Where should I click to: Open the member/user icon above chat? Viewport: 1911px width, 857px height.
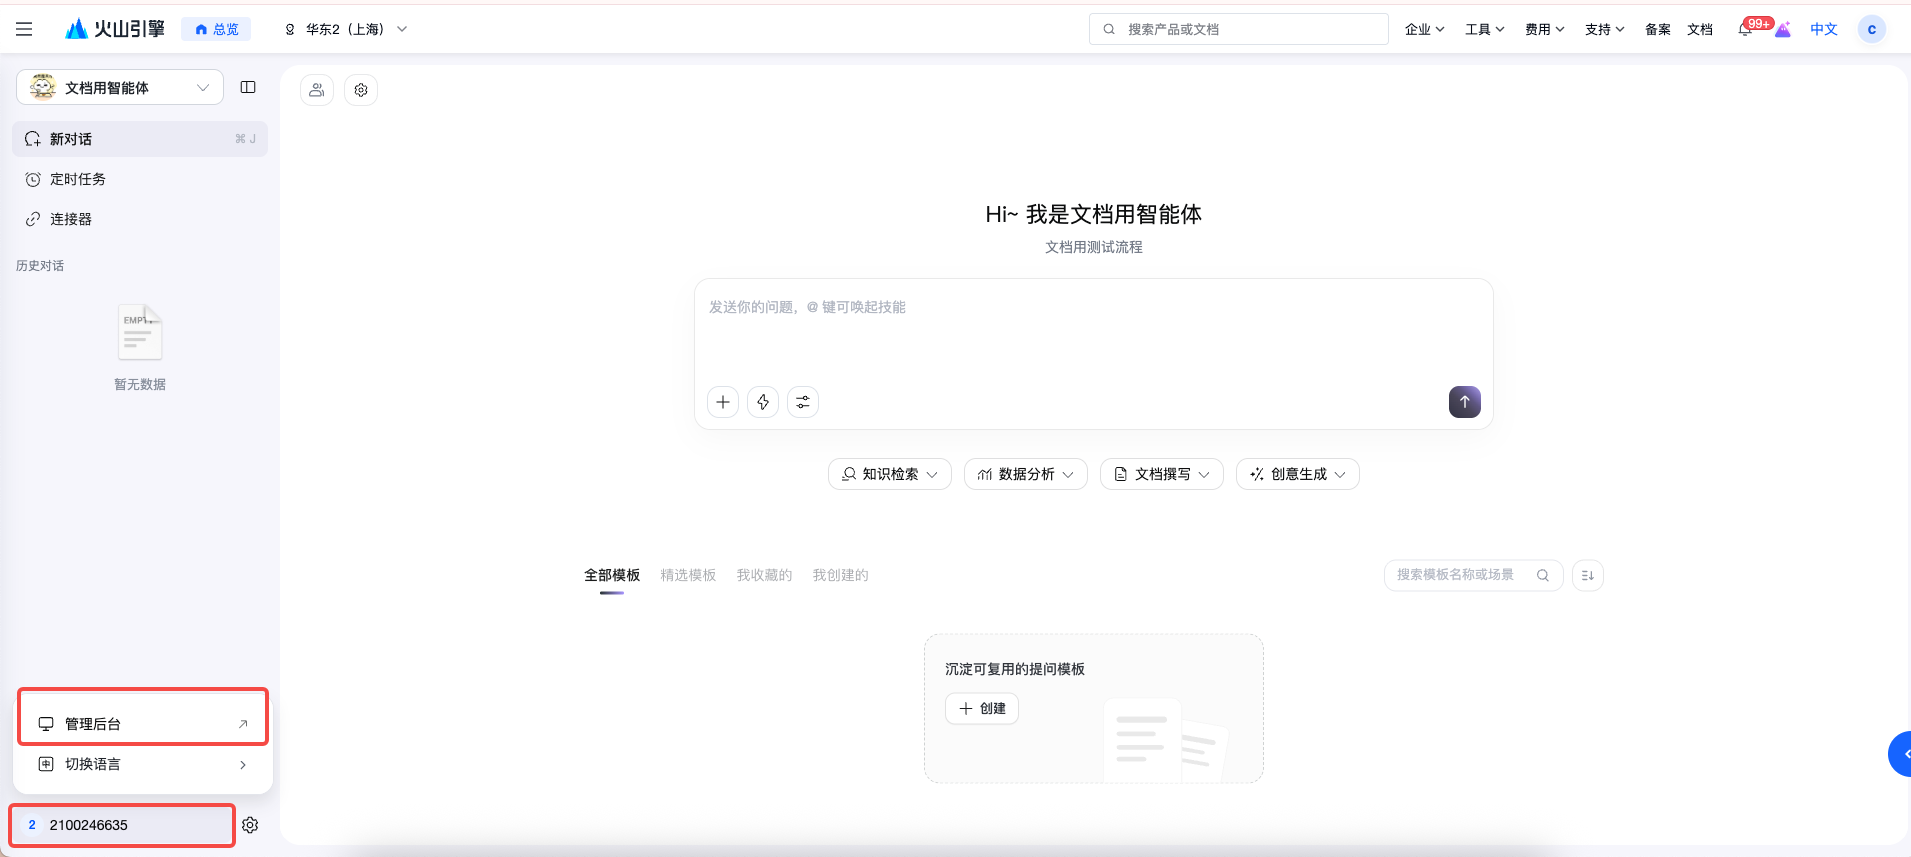click(x=317, y=90)
